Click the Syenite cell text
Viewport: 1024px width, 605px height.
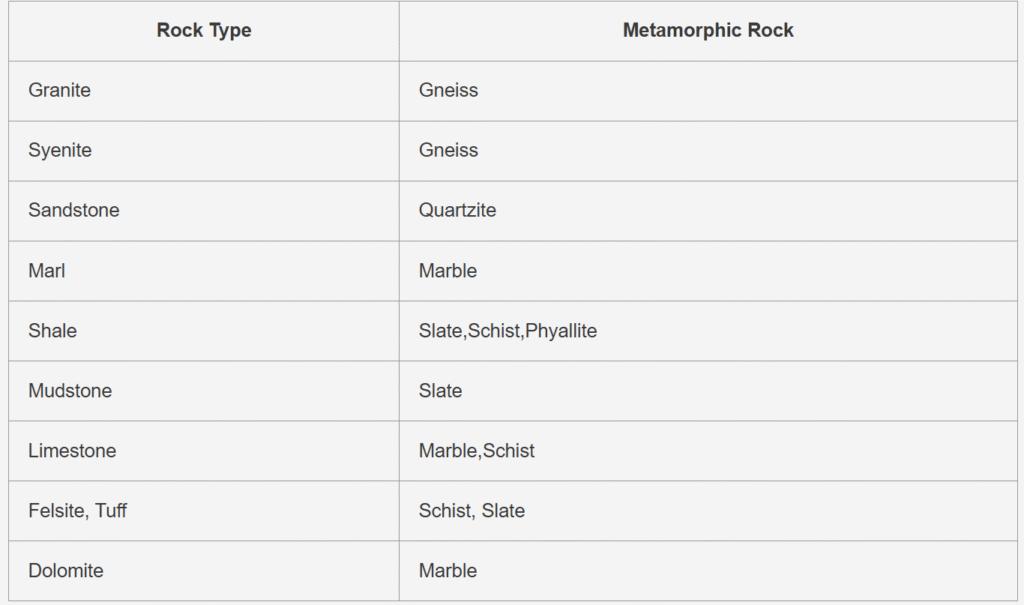[60, 151]
